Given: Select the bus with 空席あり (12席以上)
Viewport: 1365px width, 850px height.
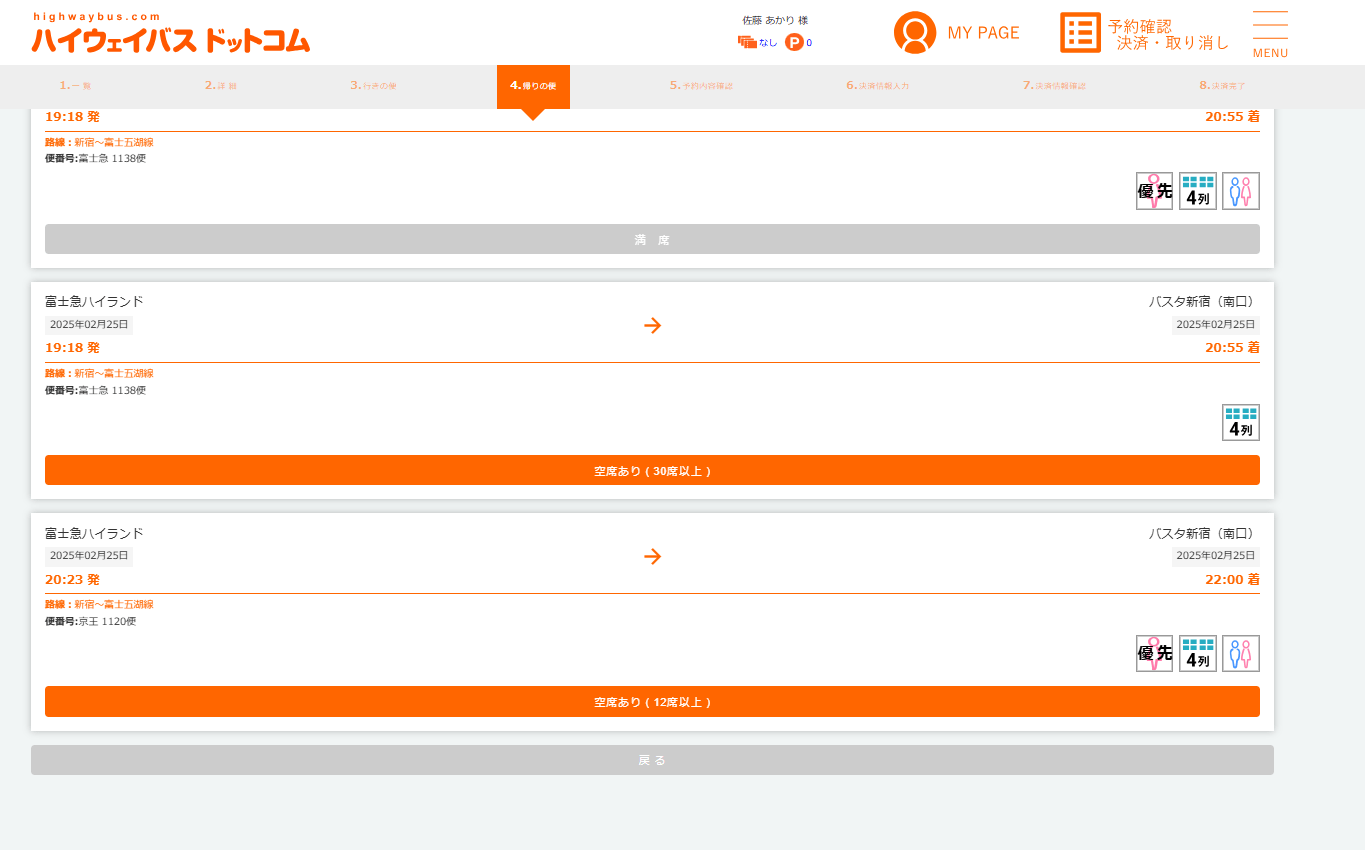Looking at the screenshot, I should pyautogui.click(x=652, y=702).
